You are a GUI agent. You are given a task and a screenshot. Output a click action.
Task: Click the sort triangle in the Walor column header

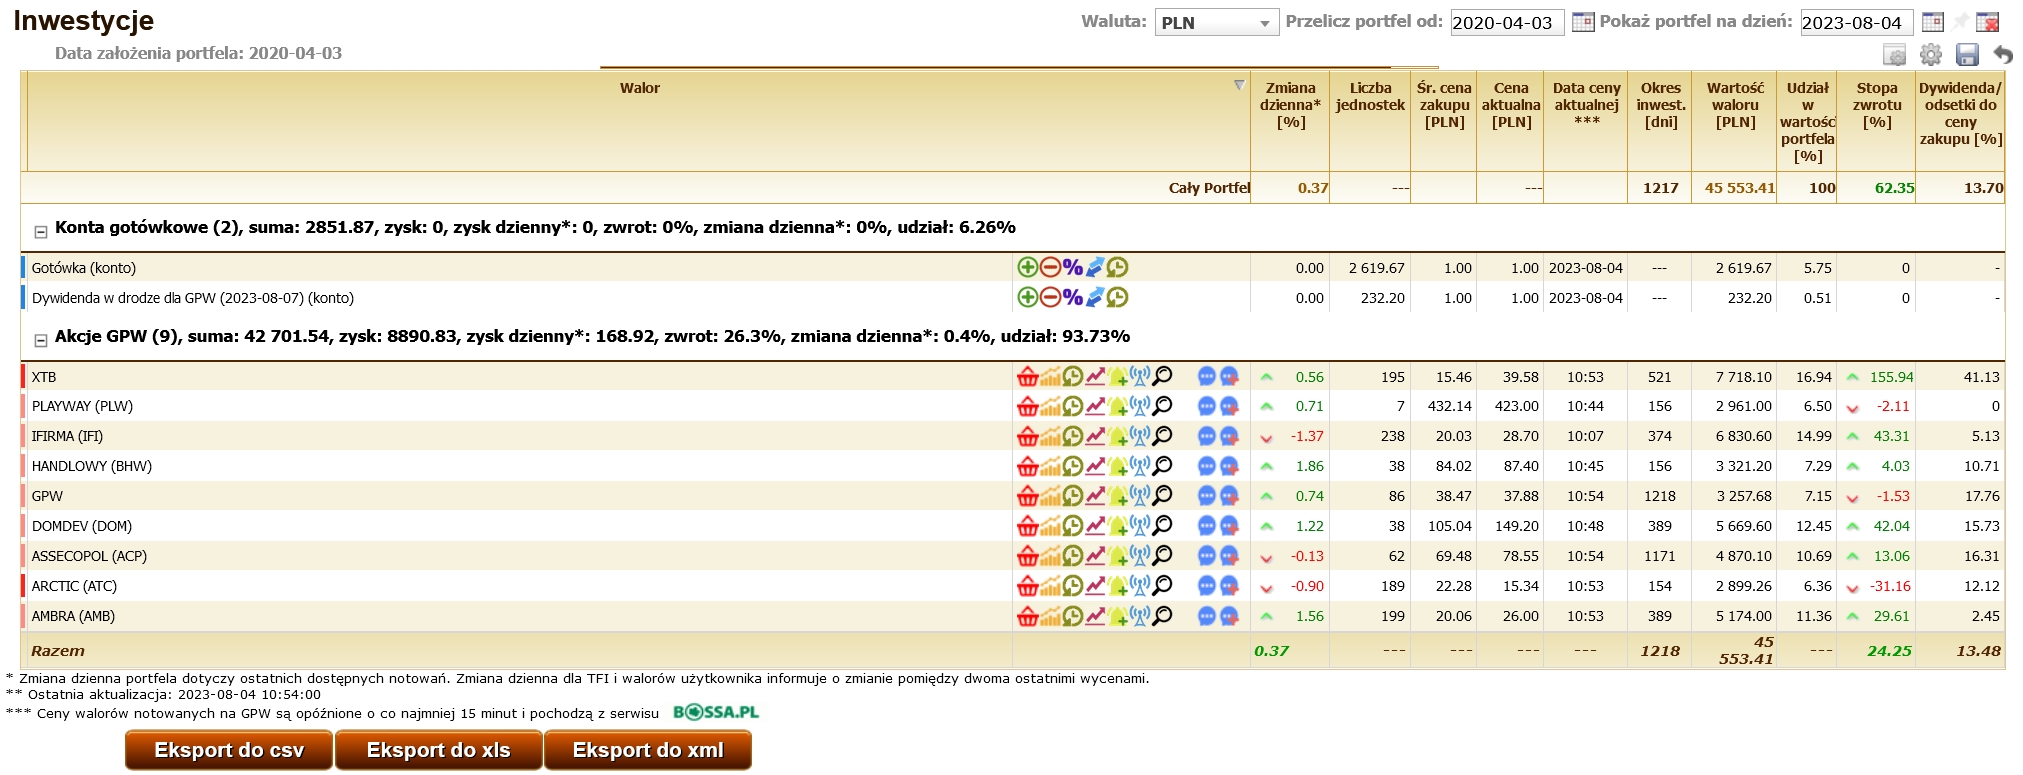(x=1239, y=86)
